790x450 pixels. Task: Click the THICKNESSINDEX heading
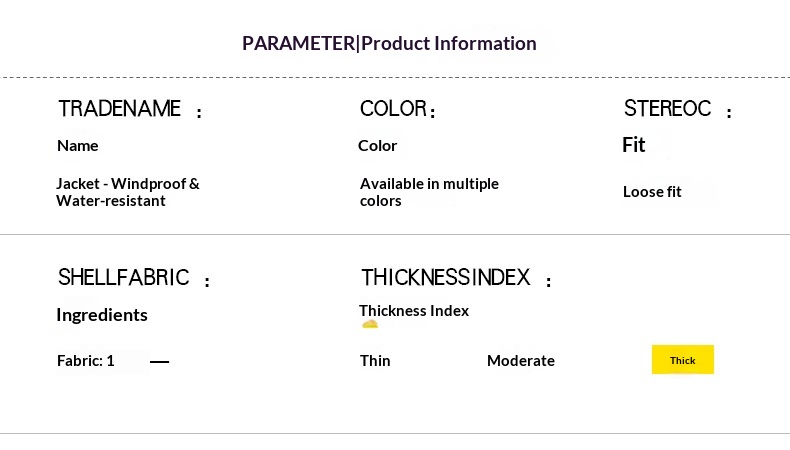click(x=445, y=278)
